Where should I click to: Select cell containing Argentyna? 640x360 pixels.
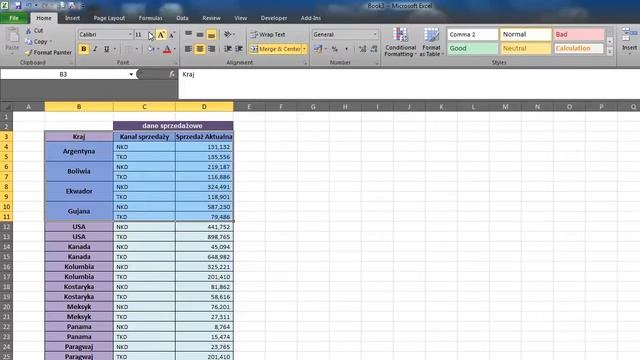pyautogui.click(x=79, y=151)
